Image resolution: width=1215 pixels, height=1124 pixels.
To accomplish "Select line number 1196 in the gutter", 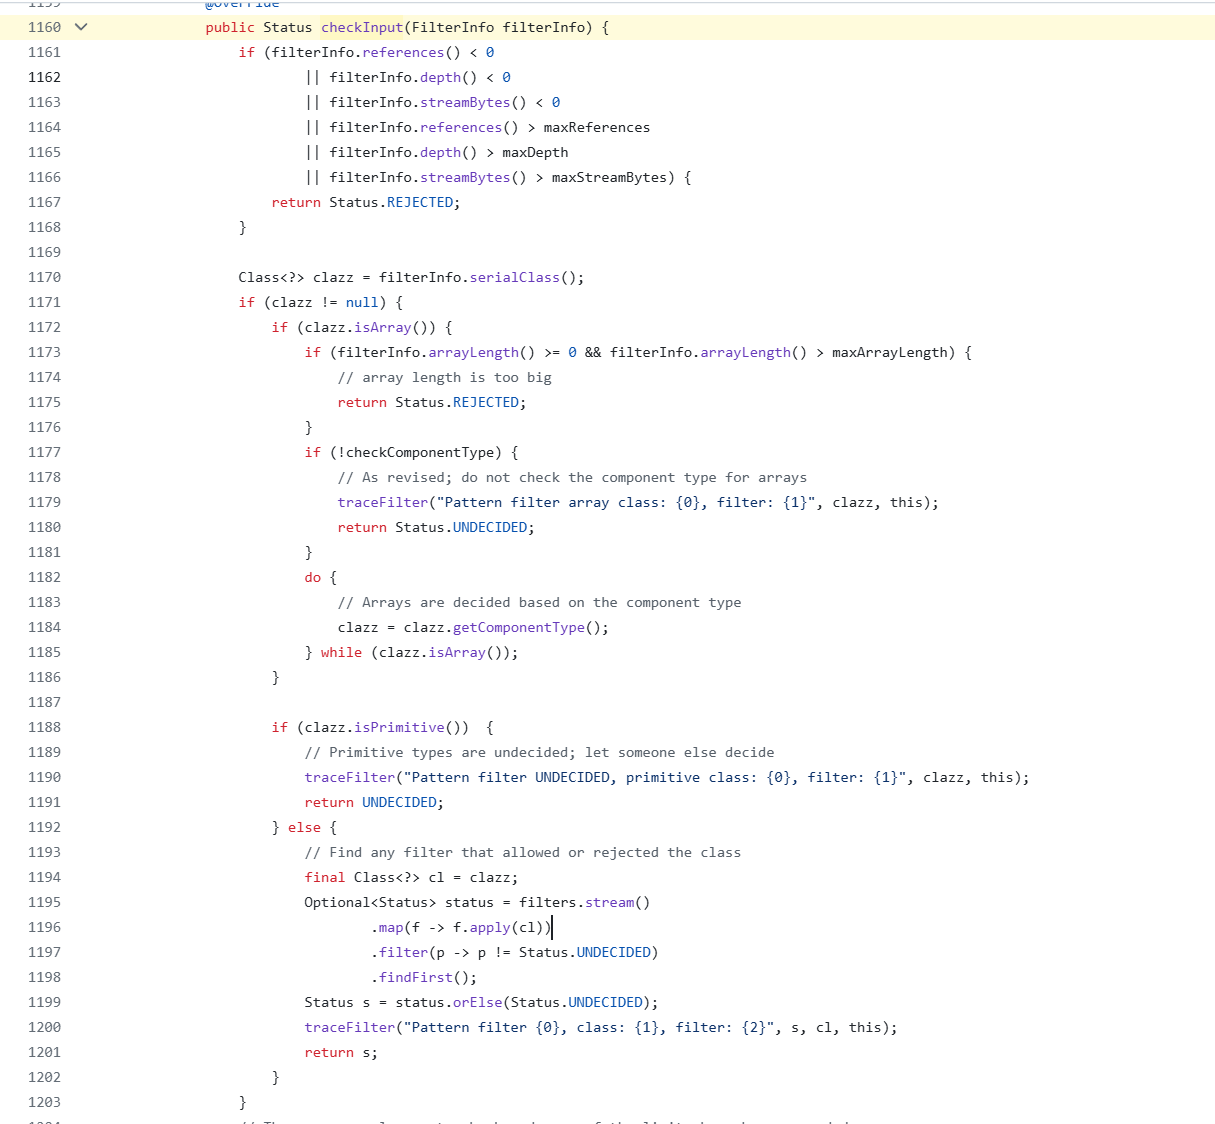I will point(44,927).
